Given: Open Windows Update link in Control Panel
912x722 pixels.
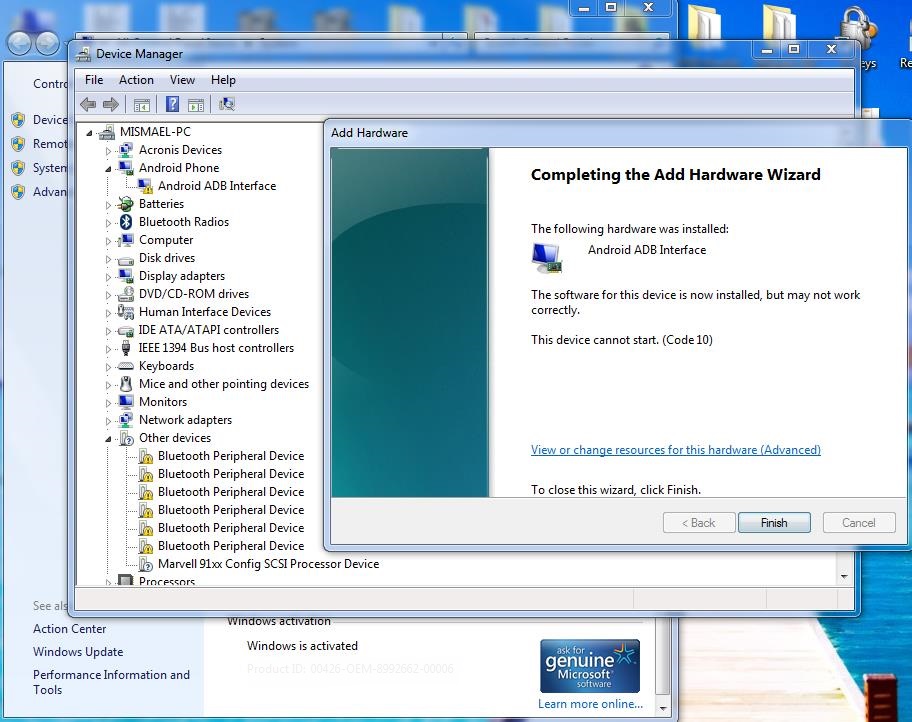Looking at the screenshot, I should pos(78,652).
